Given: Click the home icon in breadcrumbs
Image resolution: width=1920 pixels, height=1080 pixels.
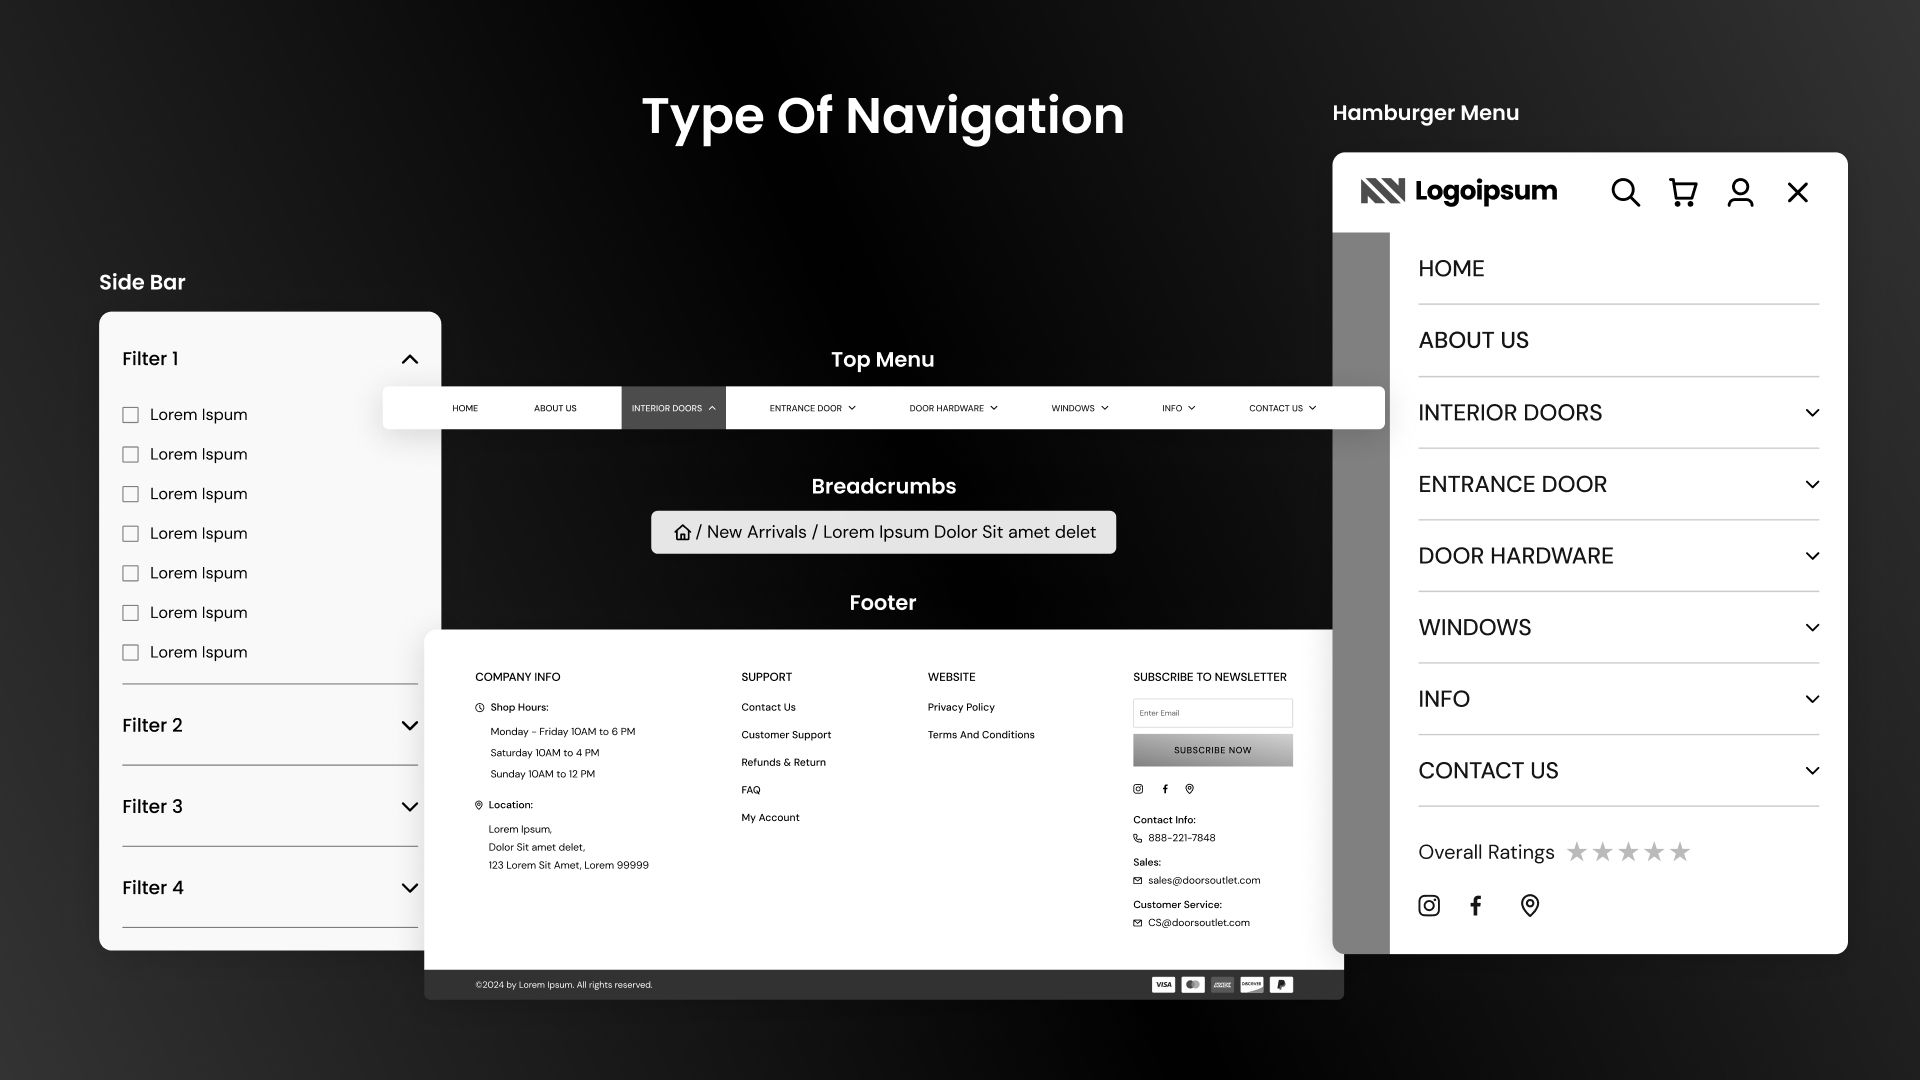Looking at the screenshot, I should click(682, 532).
